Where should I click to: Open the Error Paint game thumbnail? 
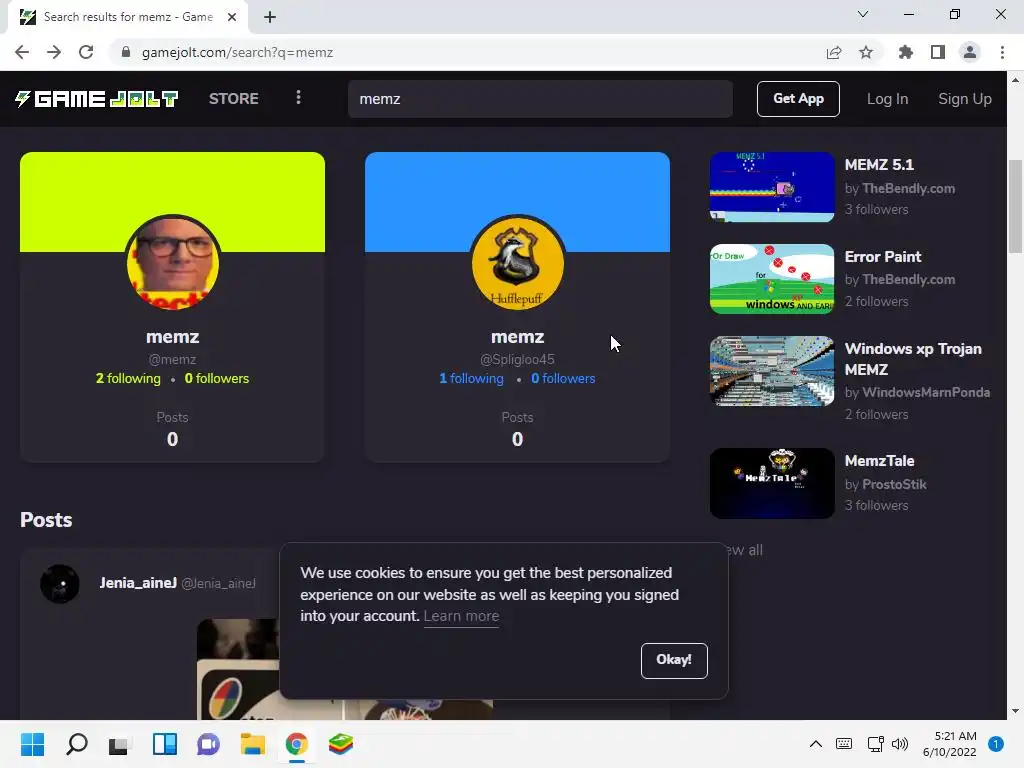[x=772, y=279]
